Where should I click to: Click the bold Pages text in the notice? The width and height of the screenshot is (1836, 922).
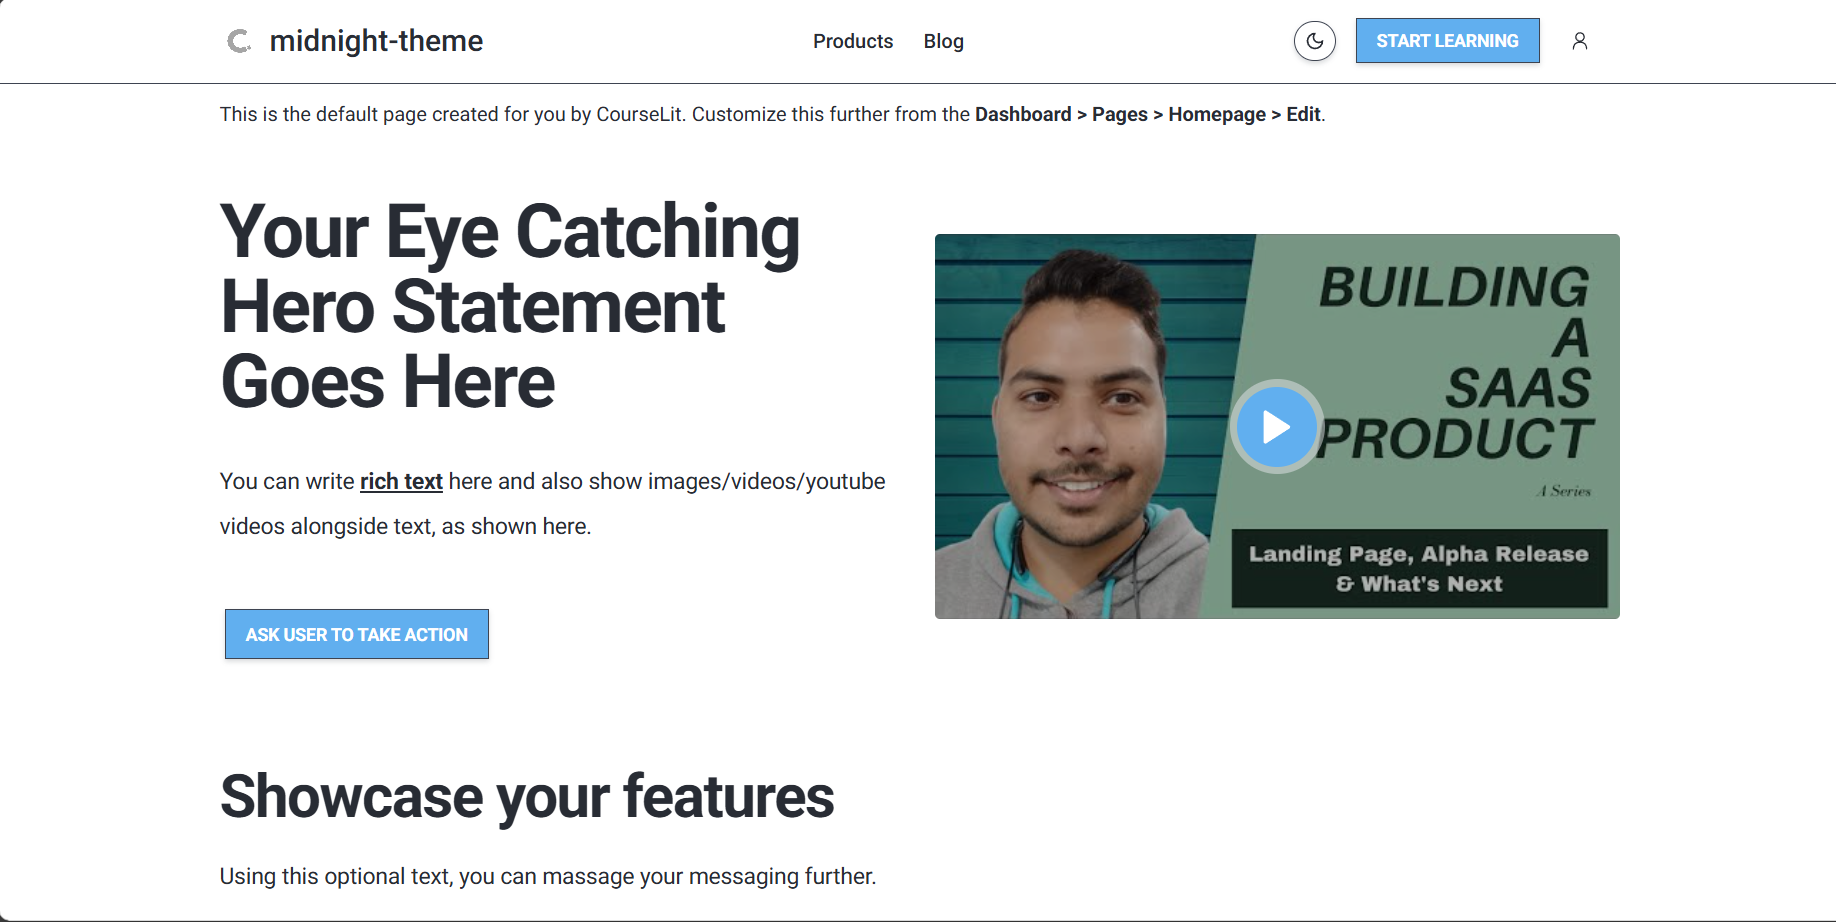(x=1119, y=115)
